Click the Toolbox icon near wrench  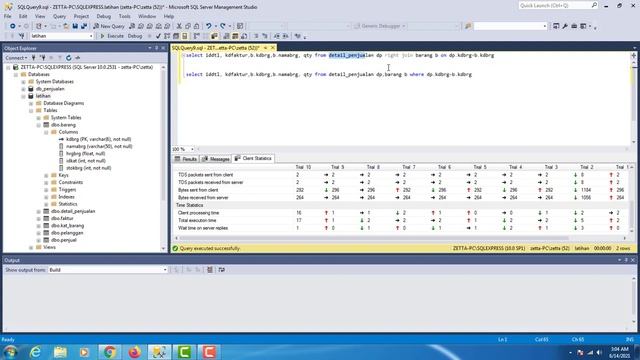coord(574,26)
